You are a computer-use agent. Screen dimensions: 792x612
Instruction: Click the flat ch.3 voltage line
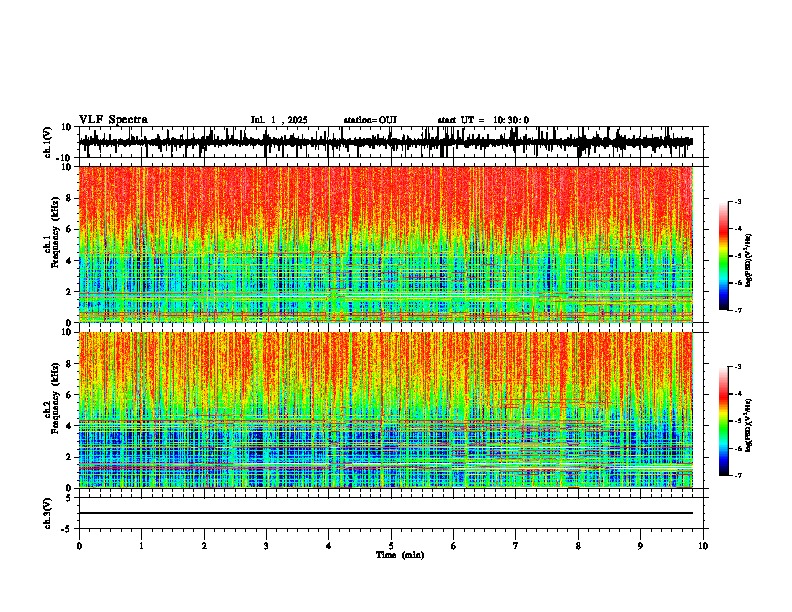click(x=386, y=513)
